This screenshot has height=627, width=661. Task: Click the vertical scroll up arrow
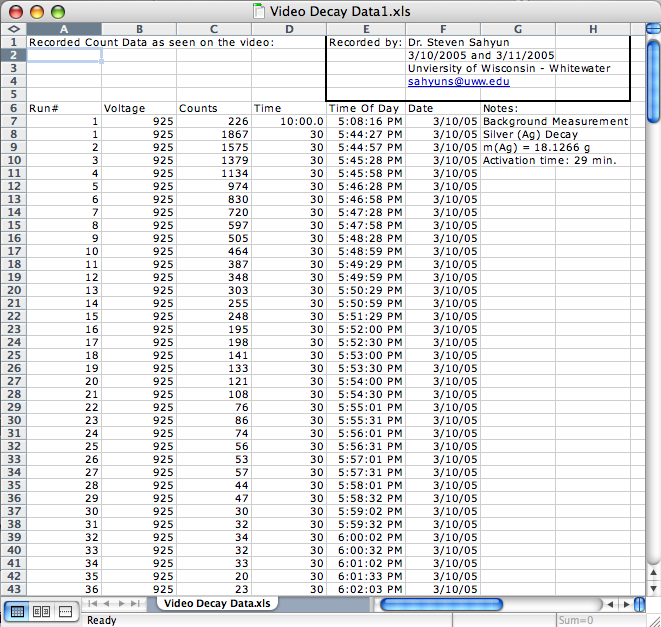[653, 572]
